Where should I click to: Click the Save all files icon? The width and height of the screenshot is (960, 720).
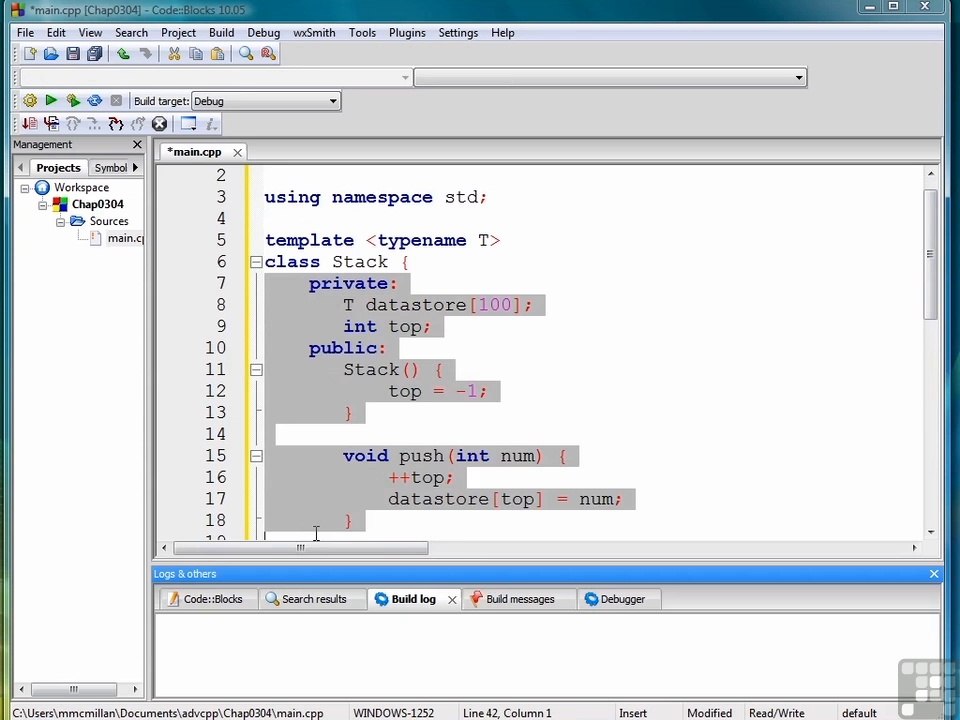pos(94,54)
